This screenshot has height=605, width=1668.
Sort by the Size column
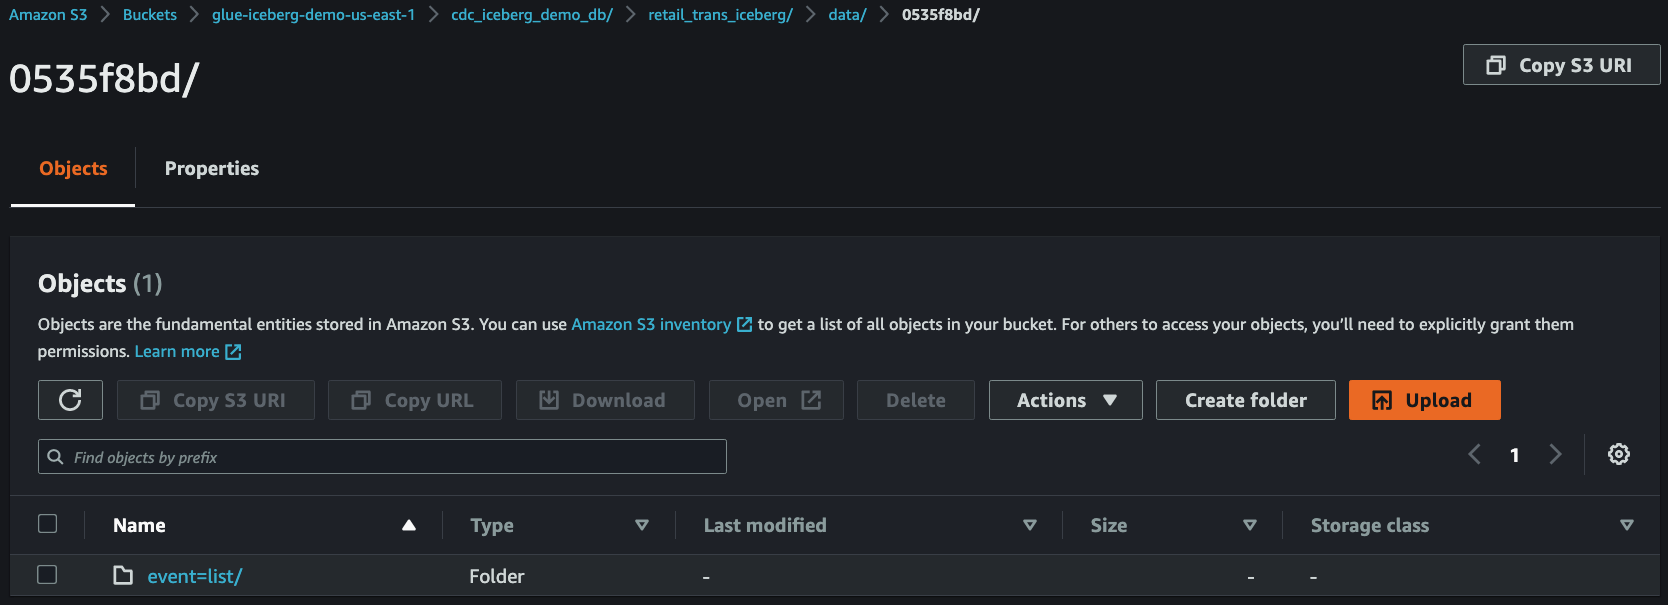(1250, 525)
